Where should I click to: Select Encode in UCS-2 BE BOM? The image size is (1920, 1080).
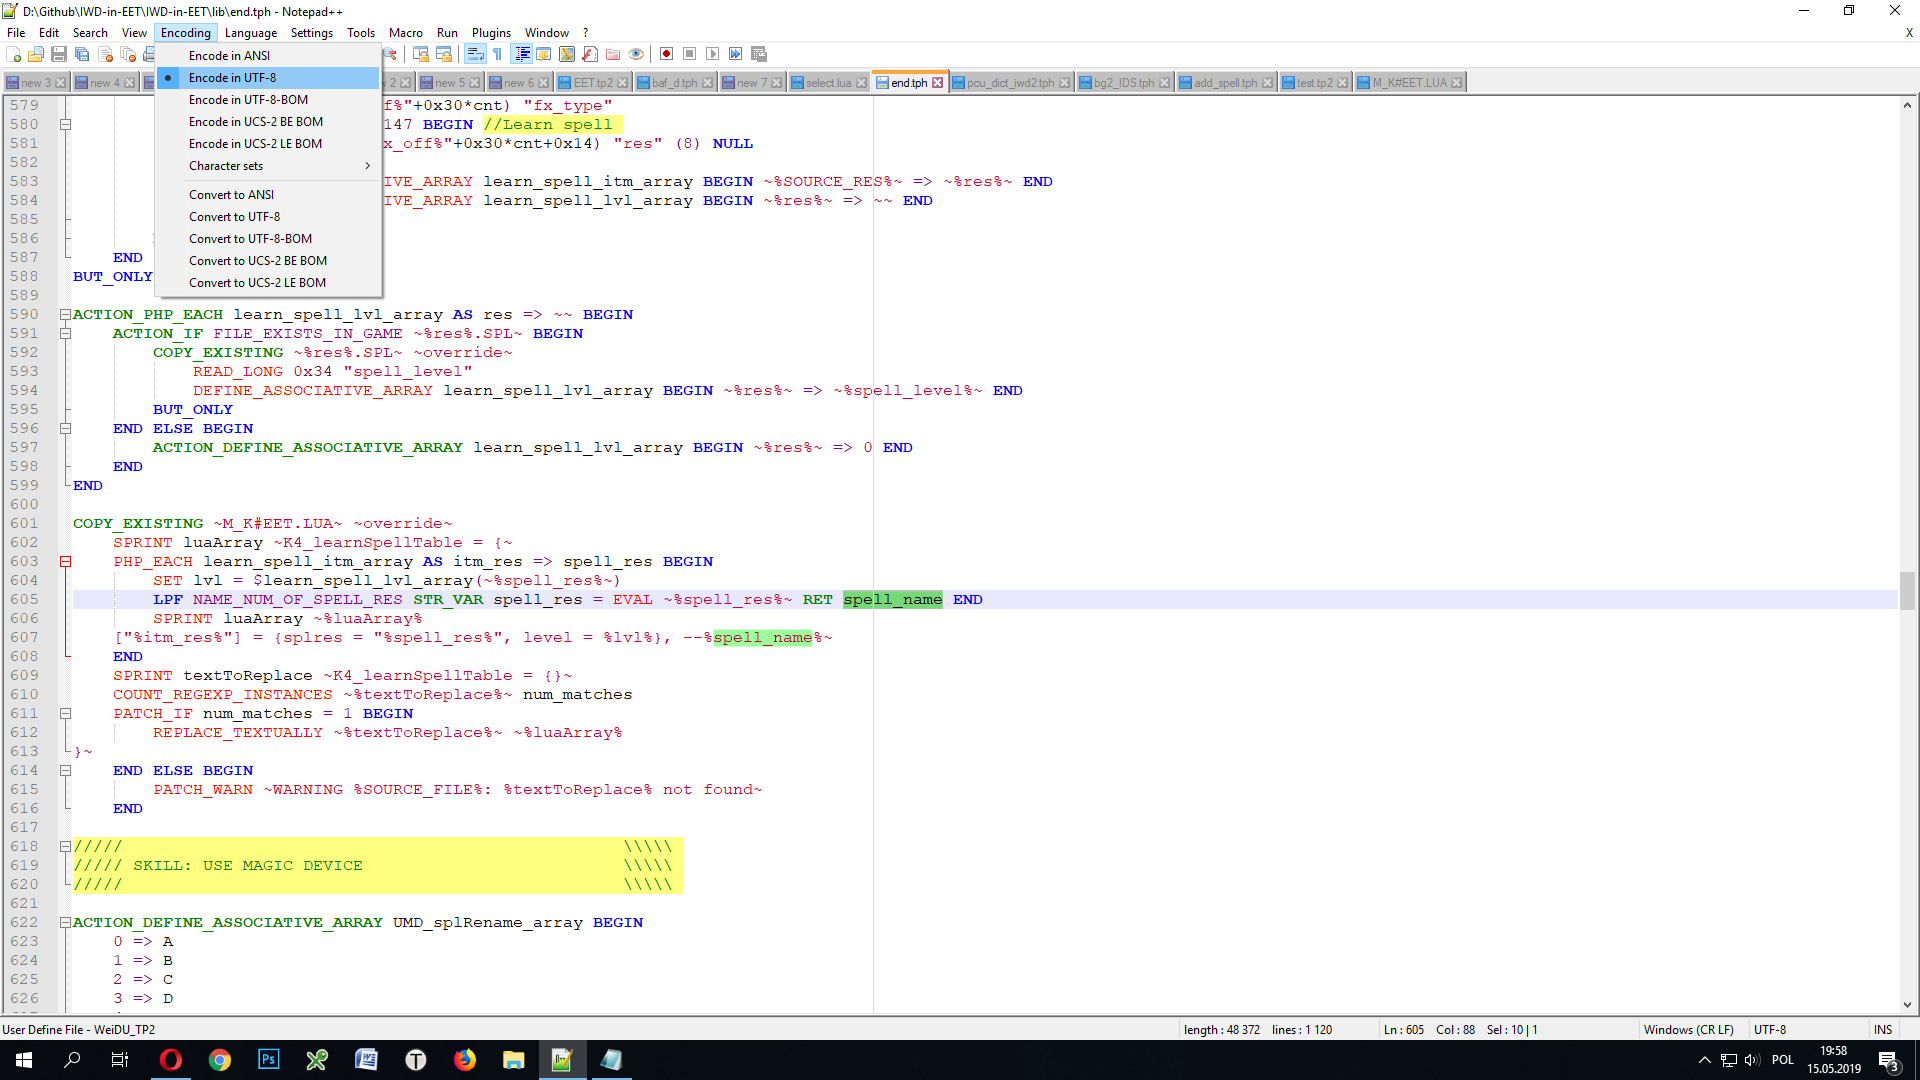coord(268,122)
